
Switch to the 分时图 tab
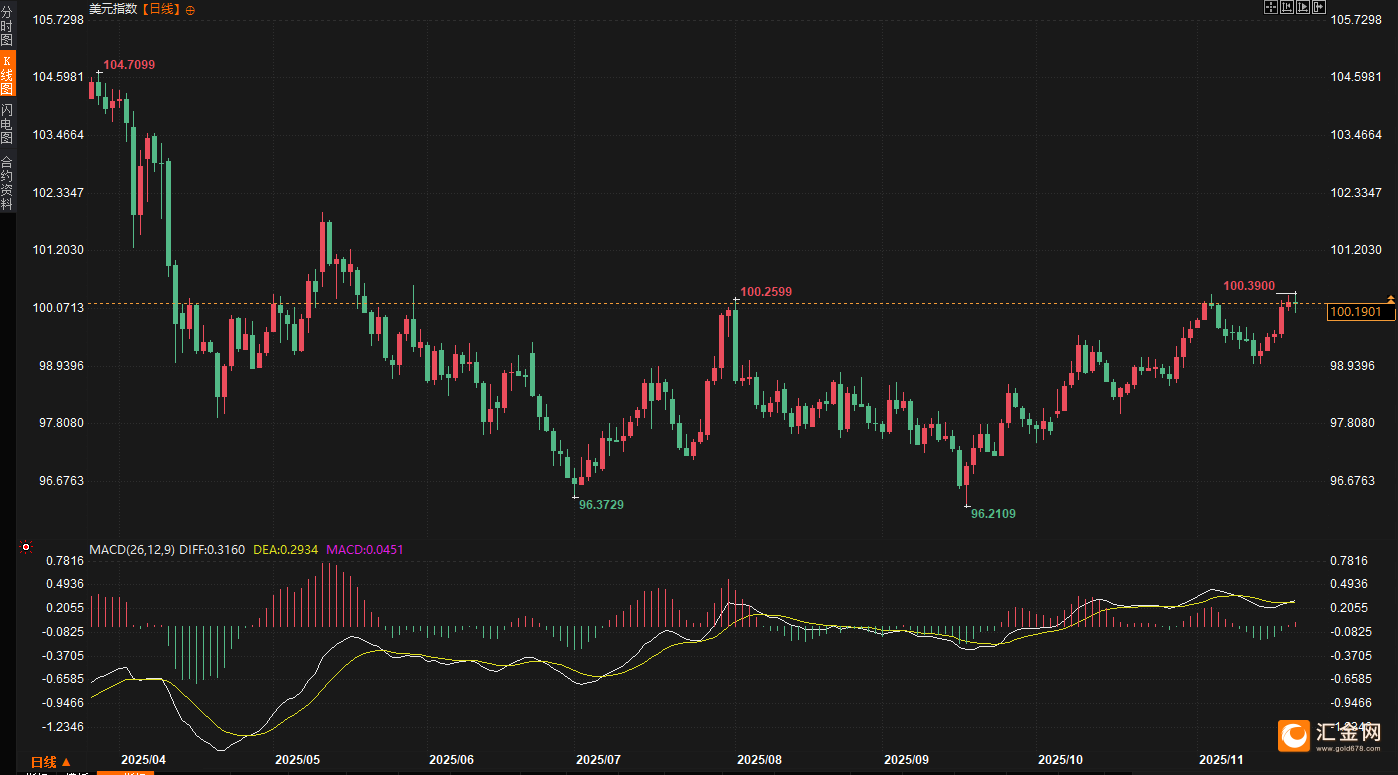[x=7, y=26]
